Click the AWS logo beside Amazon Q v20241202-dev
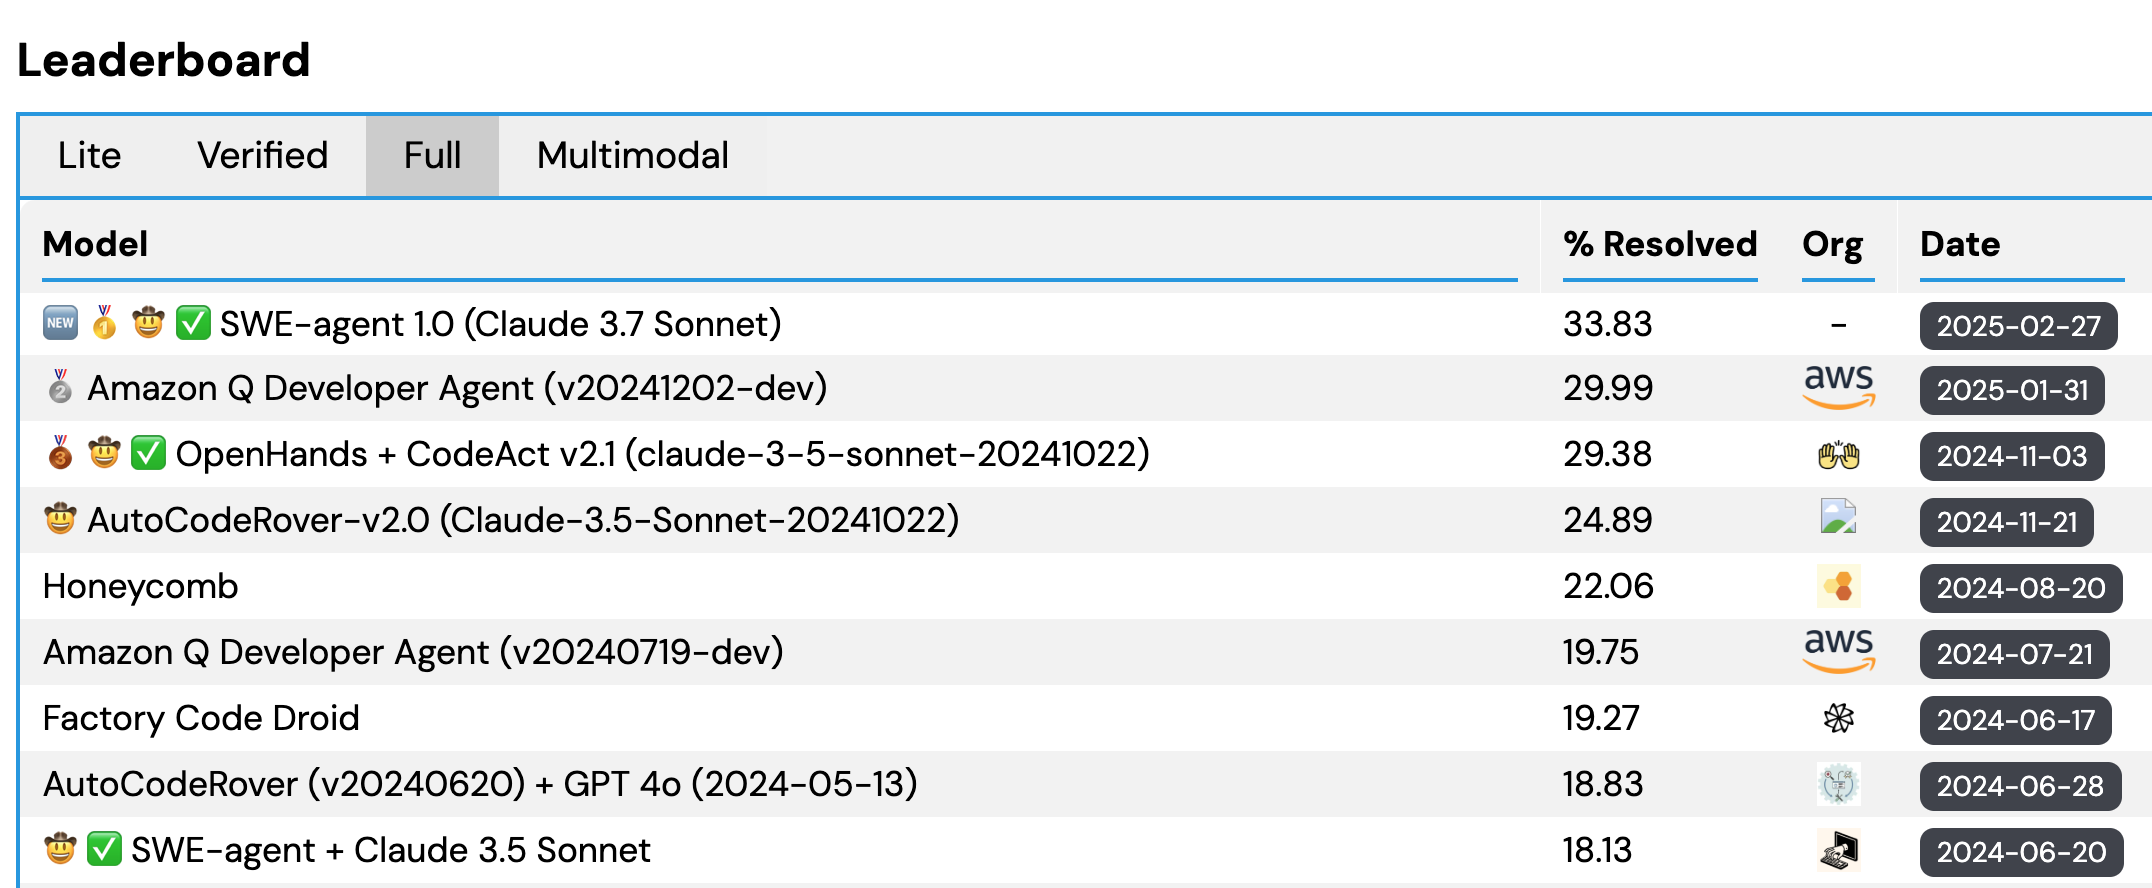This screenshot has height=888, width=2152. 1838,387
